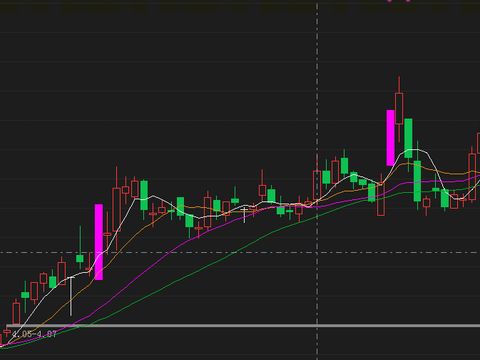Screen dimensions: 480x360
Task: Select the long red hollow candle before right magenta bar
Action: [381, 199]
